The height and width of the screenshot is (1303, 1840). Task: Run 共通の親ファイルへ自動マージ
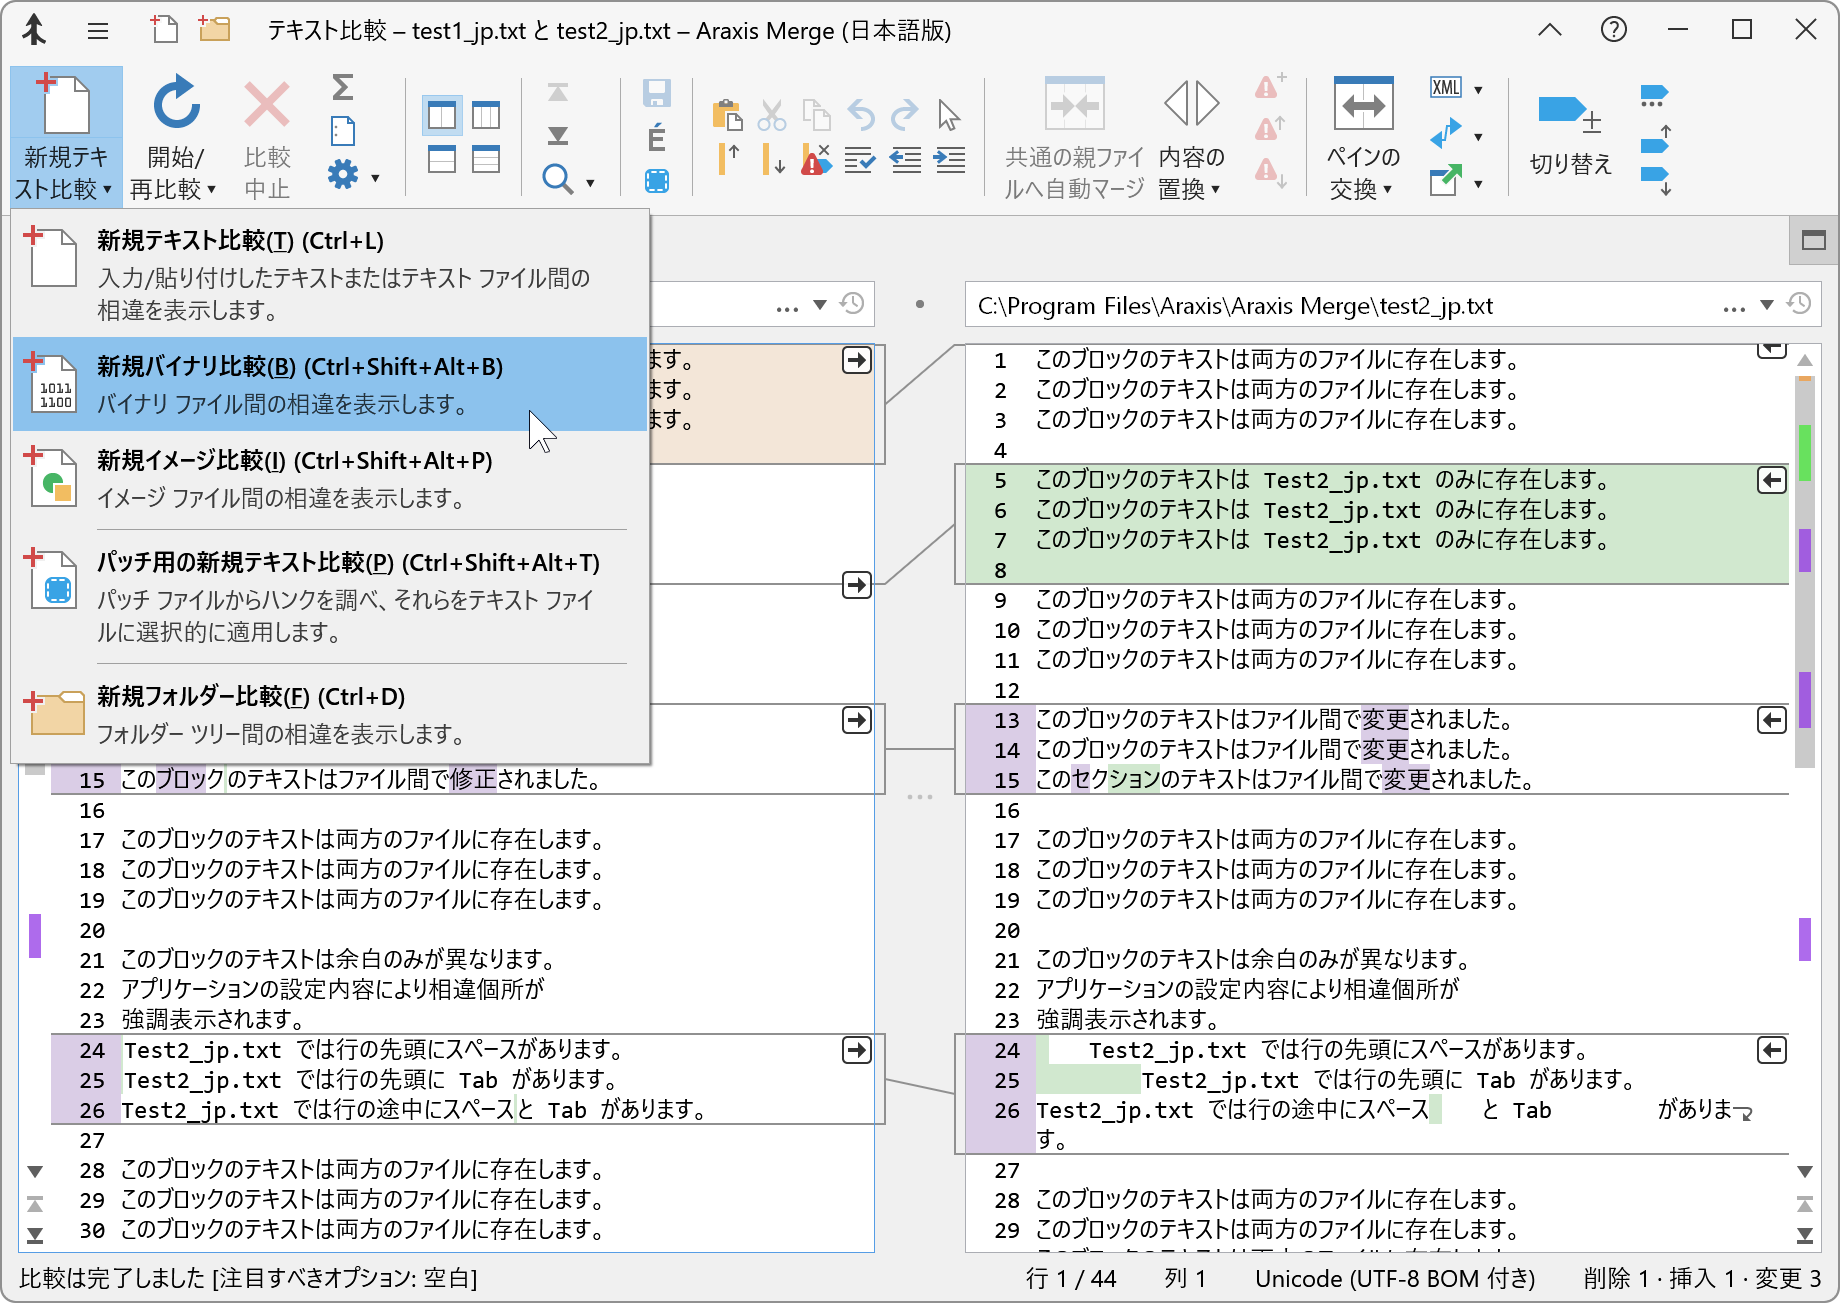click(1074, 105)
